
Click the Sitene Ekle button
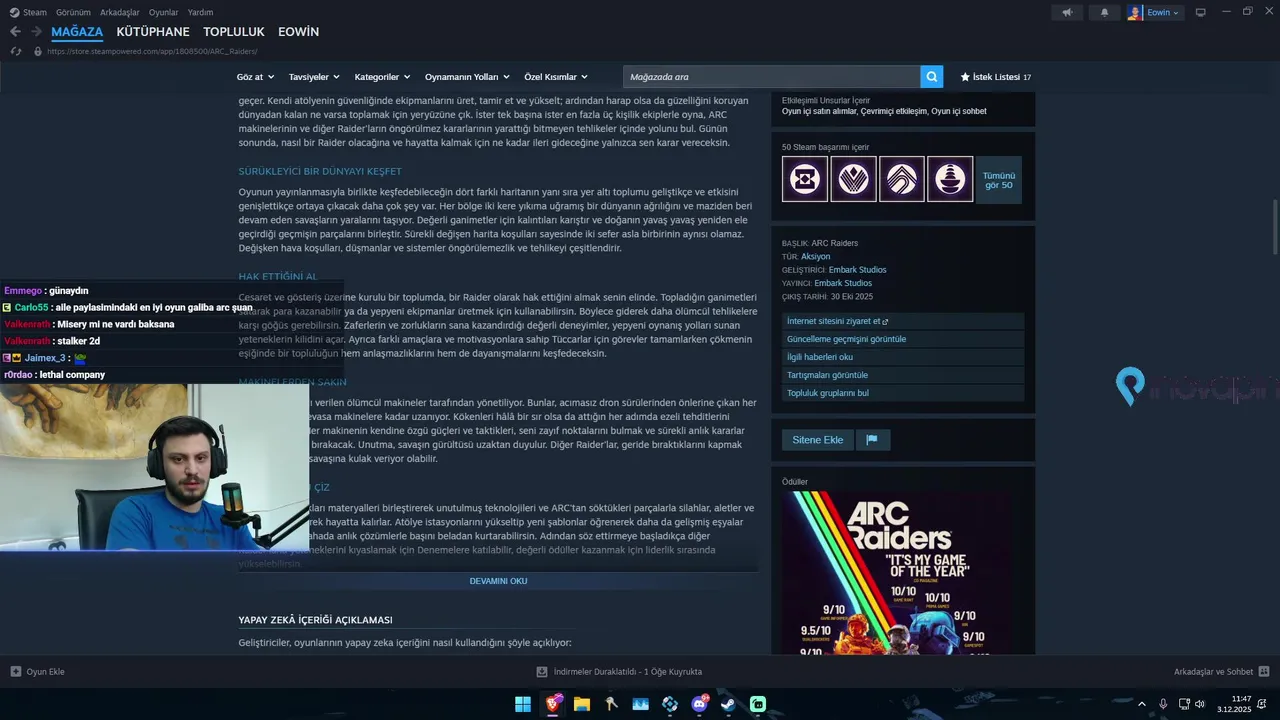(x=818, y=440)
